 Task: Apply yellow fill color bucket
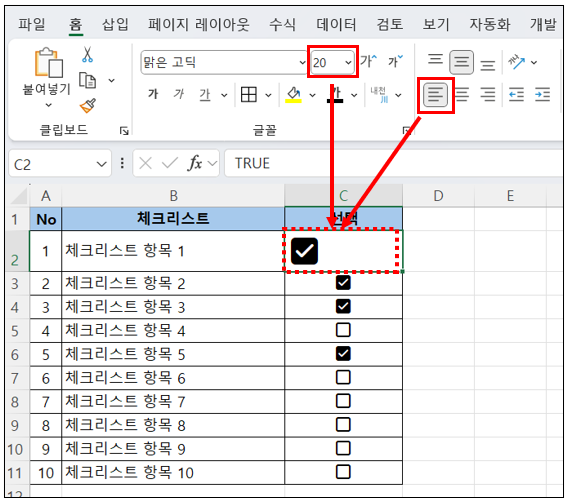(294, 95)
